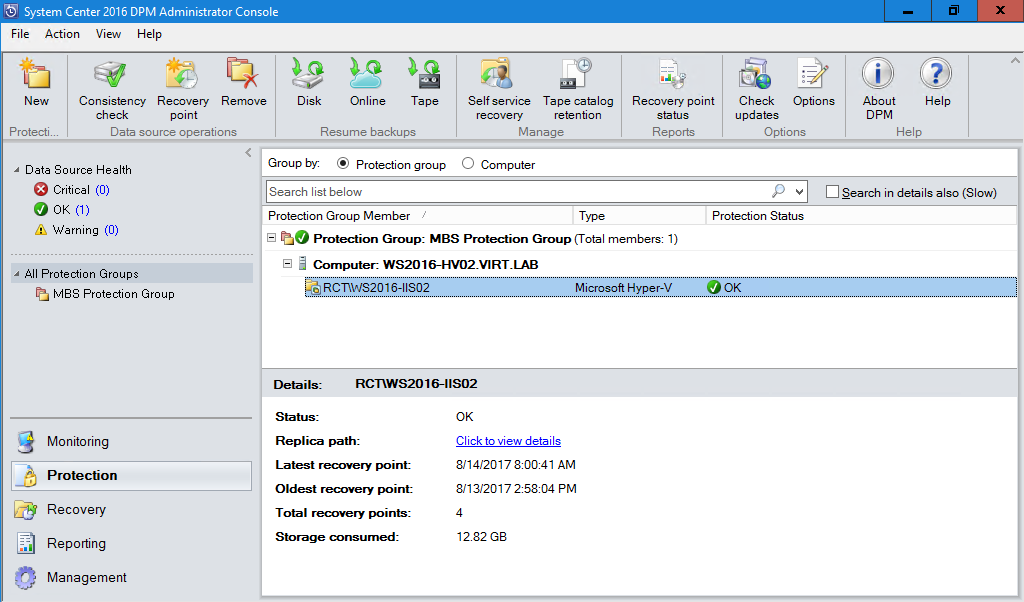Switch to the Monitoring workspace
Viewport: 1024px width, 602px height.
pyautogui.click(x=131, y=441)
